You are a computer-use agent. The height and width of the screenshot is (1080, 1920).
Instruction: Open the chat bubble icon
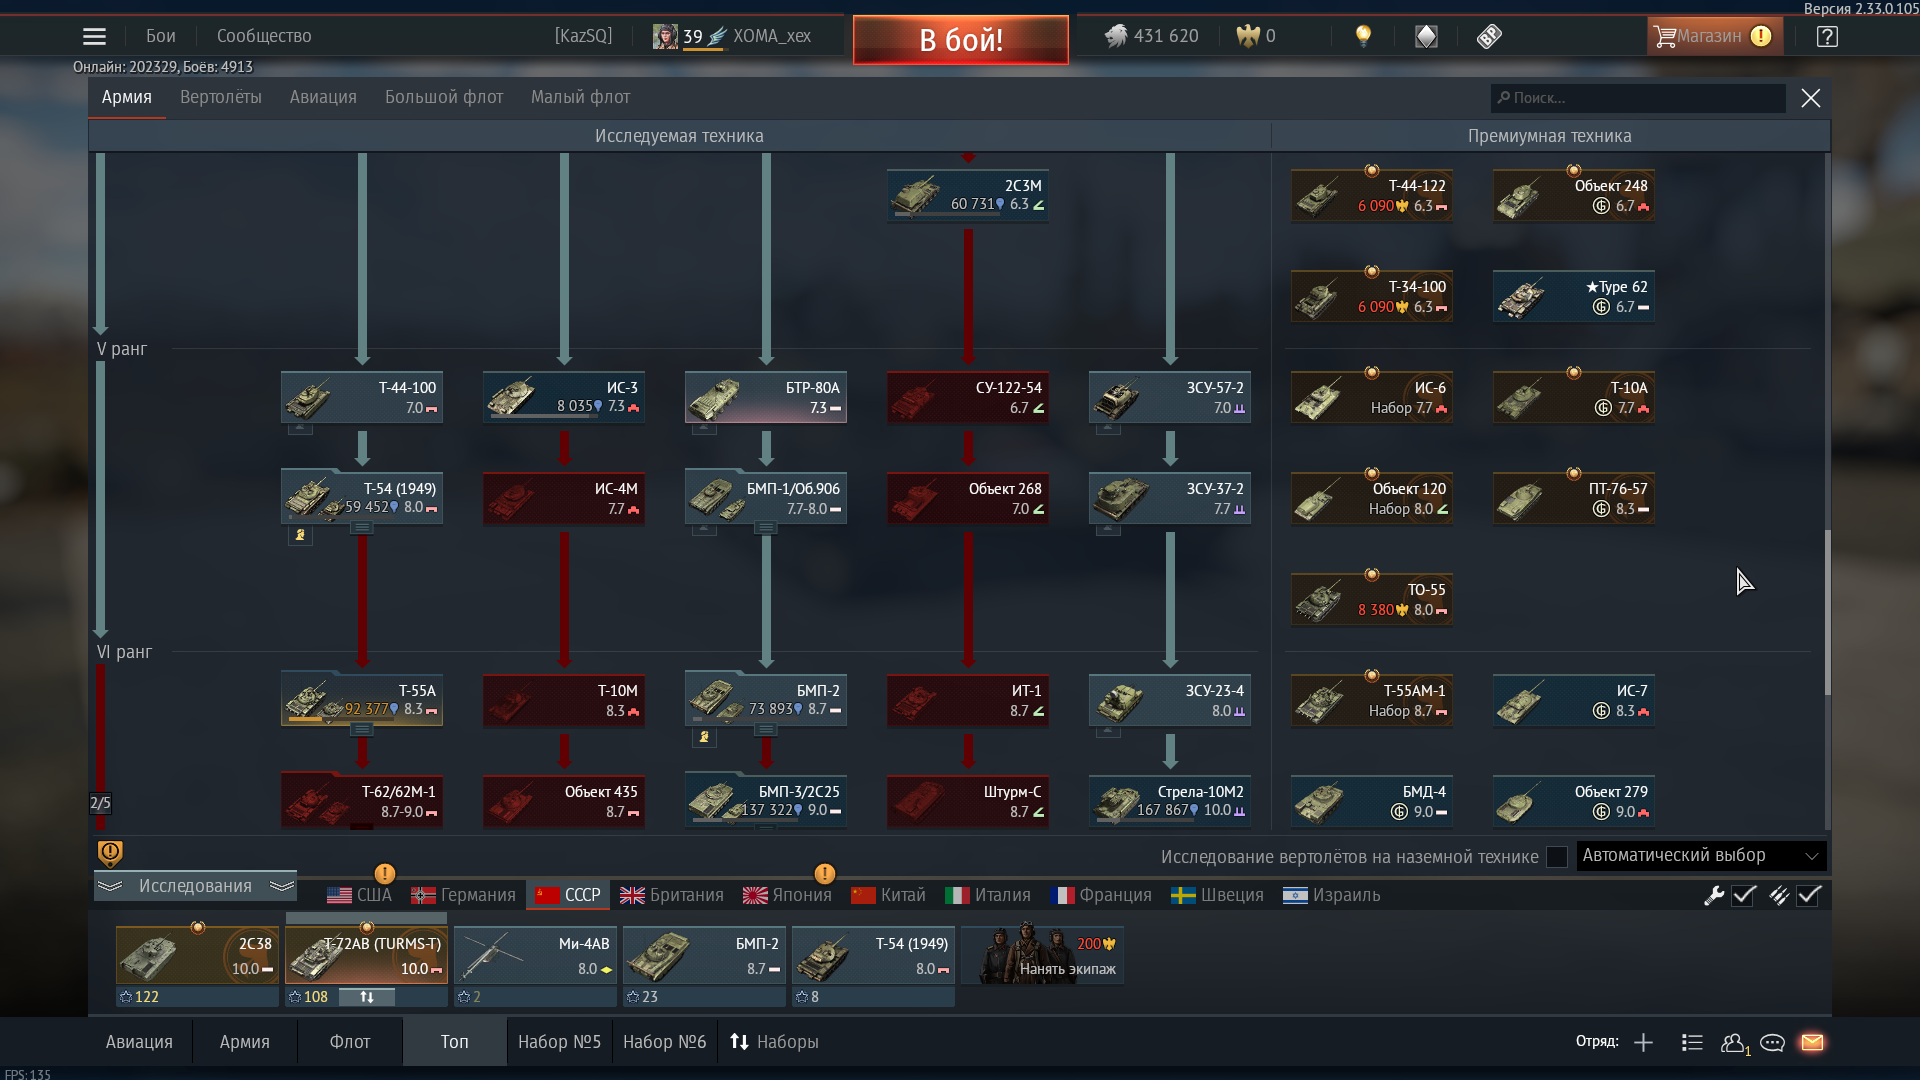coord(1772,1043)
